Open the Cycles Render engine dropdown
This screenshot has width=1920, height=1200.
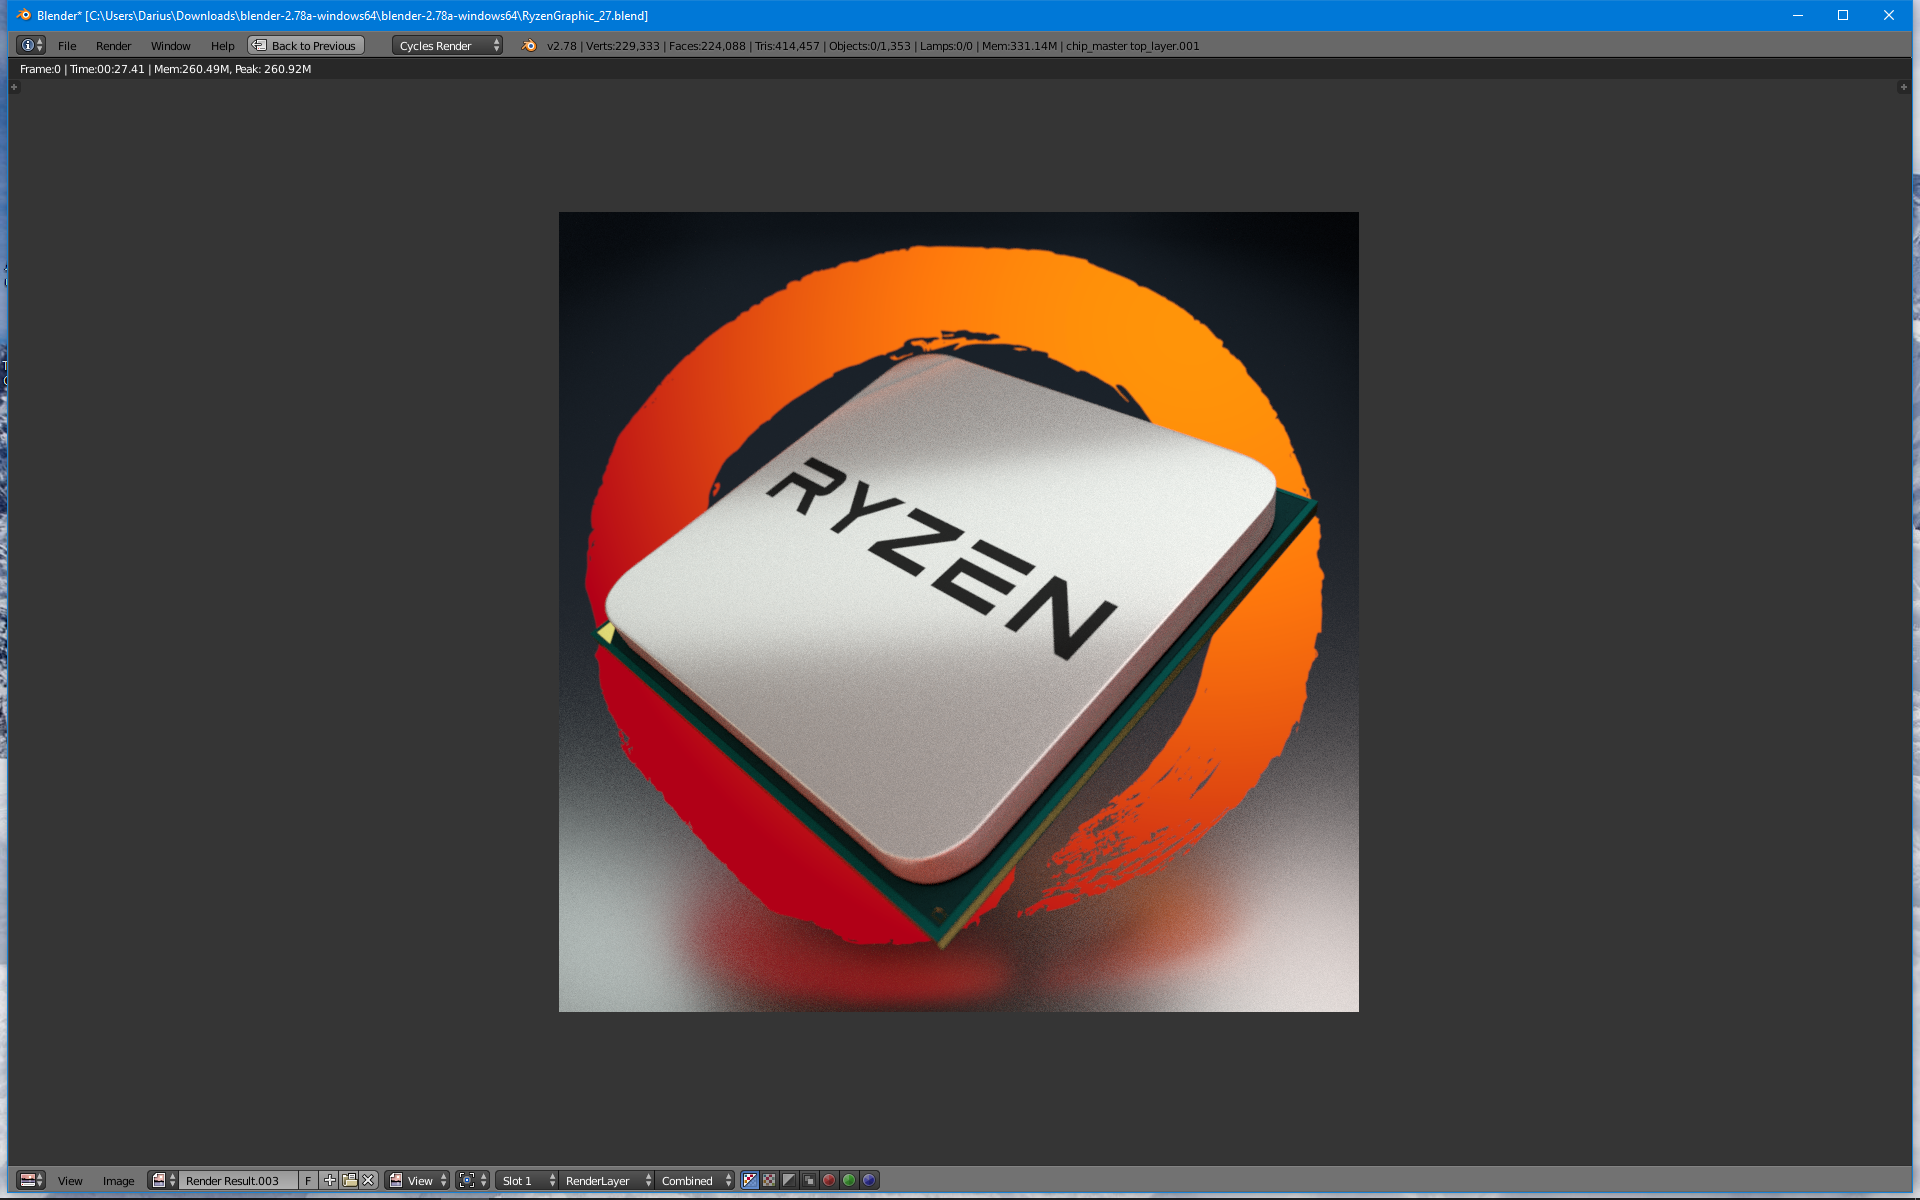click(x=447, y=45)
